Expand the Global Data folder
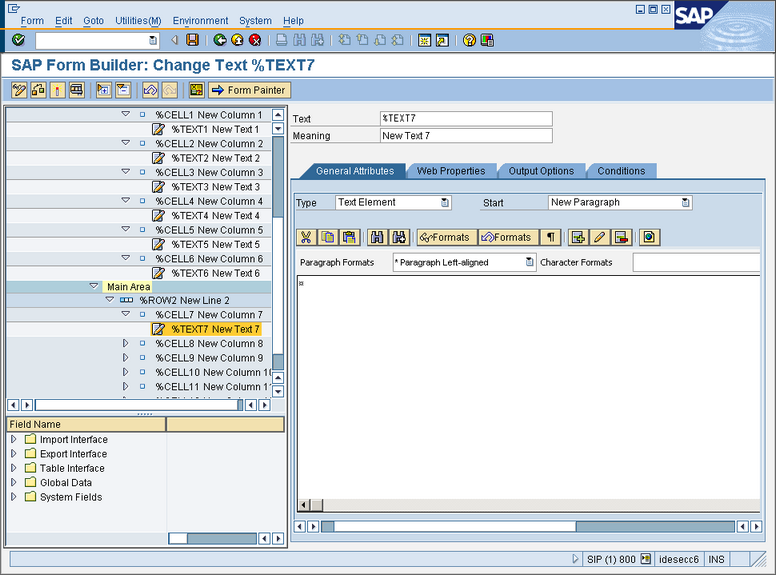Screen dimensions: 776x575 13,482
